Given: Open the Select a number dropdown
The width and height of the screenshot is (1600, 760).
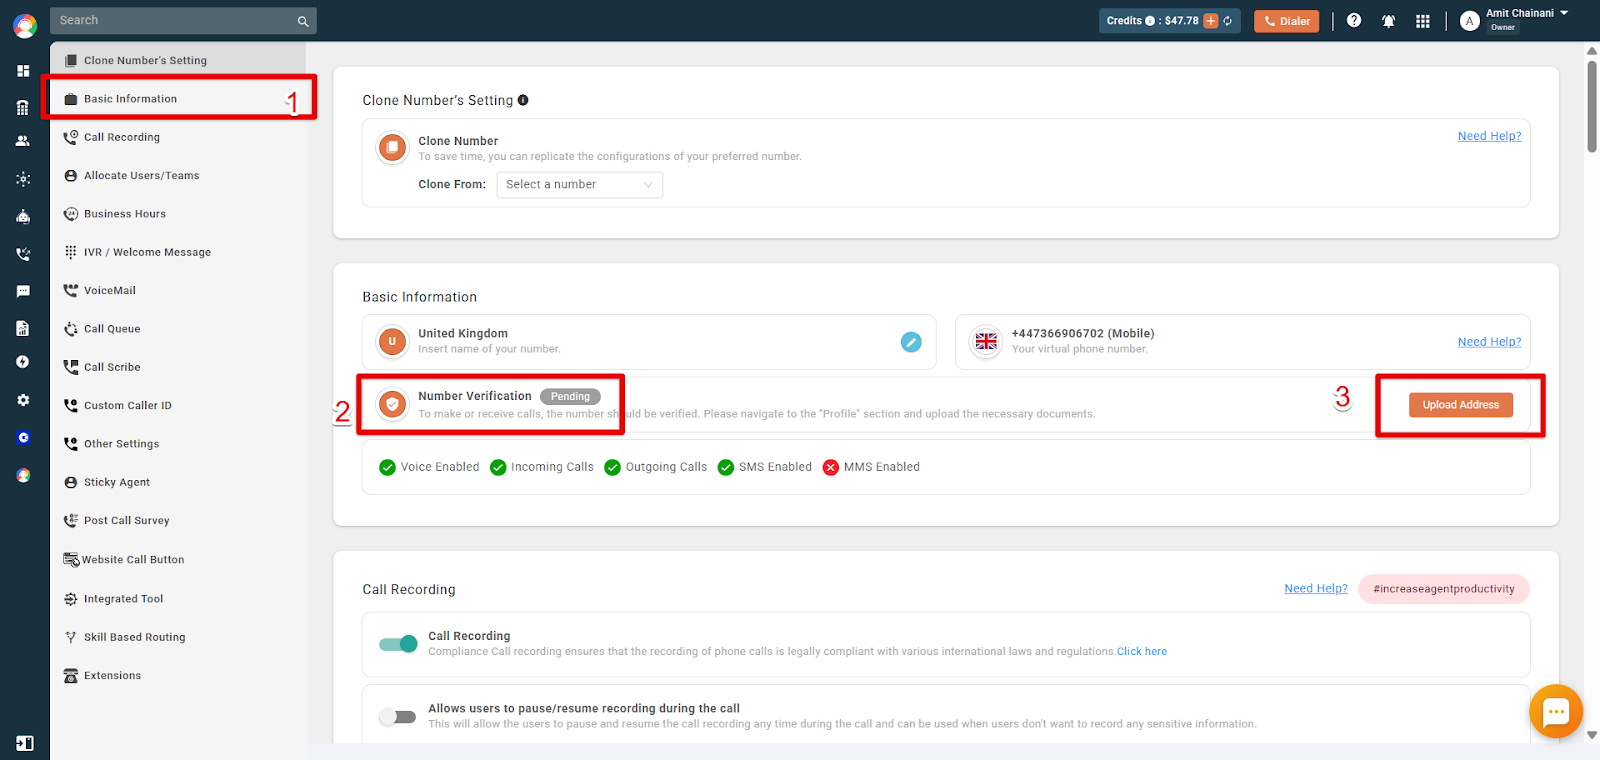Looking at the screenshot, I should (580, 185).
